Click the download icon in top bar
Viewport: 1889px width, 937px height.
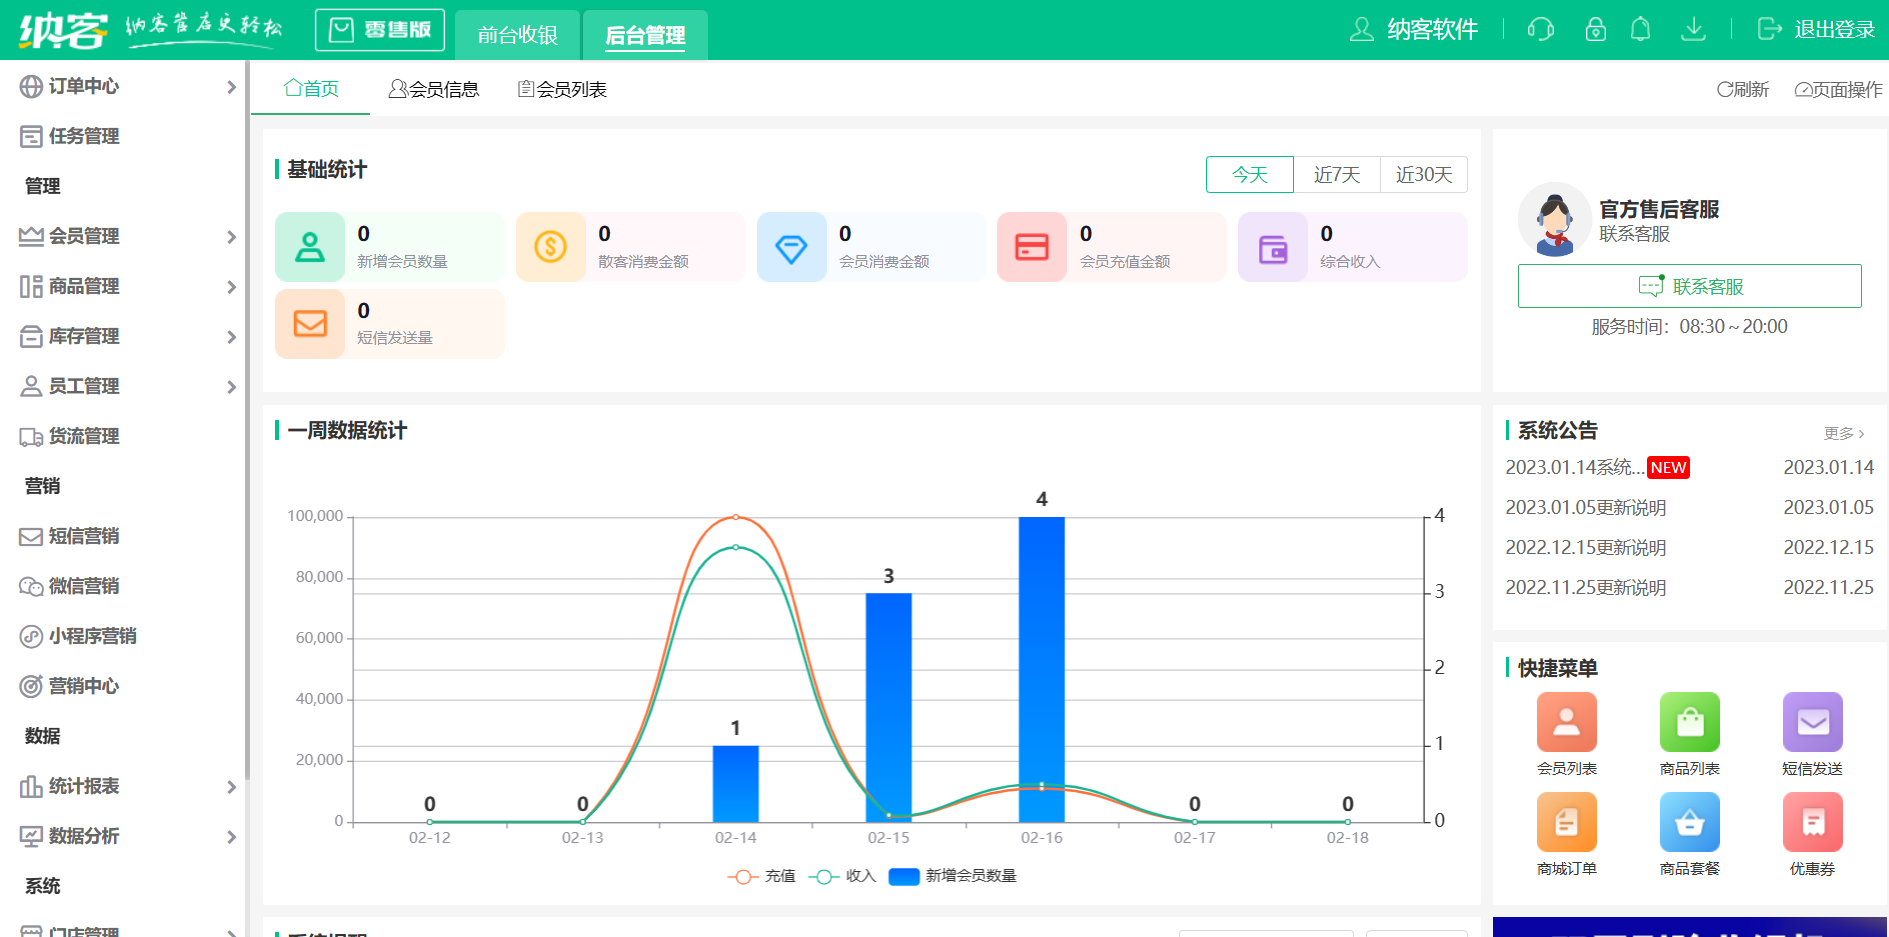[x=1693, y=29]
